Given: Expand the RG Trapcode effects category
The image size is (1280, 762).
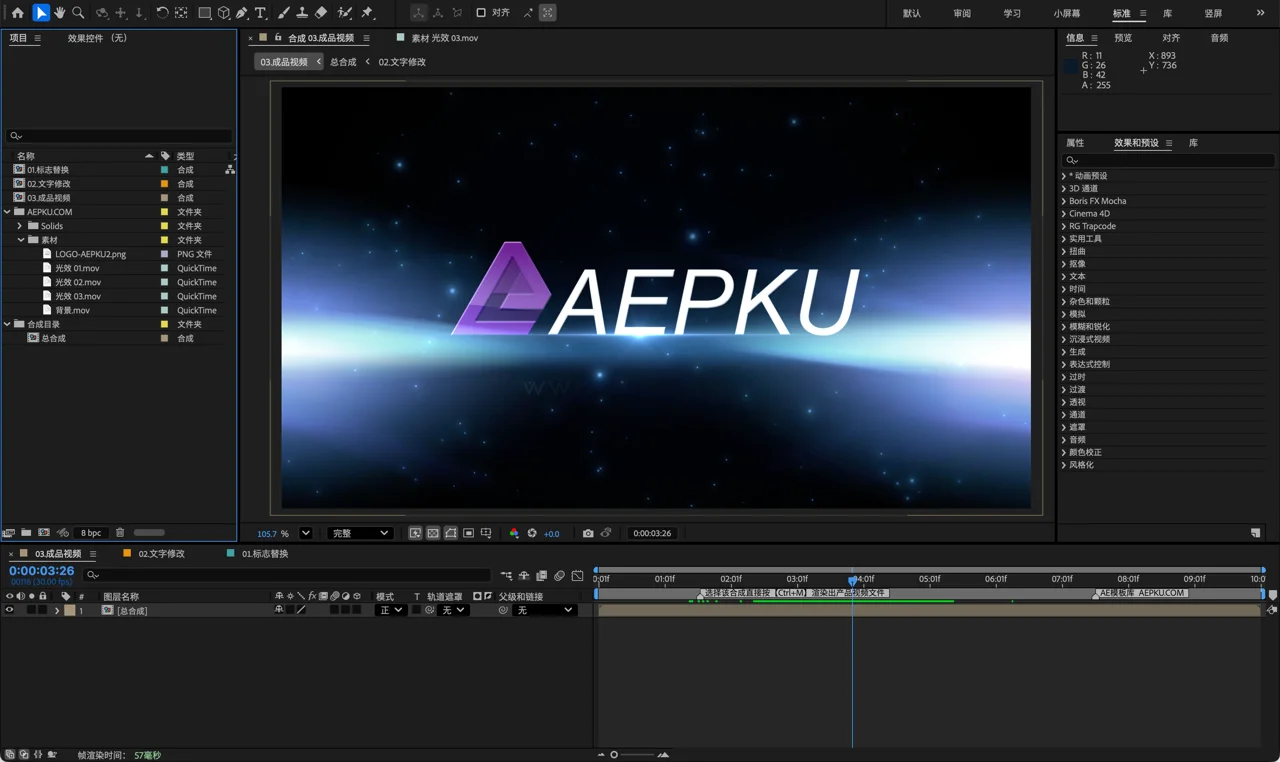Looking at the screenshot, I should [1064, 226].
